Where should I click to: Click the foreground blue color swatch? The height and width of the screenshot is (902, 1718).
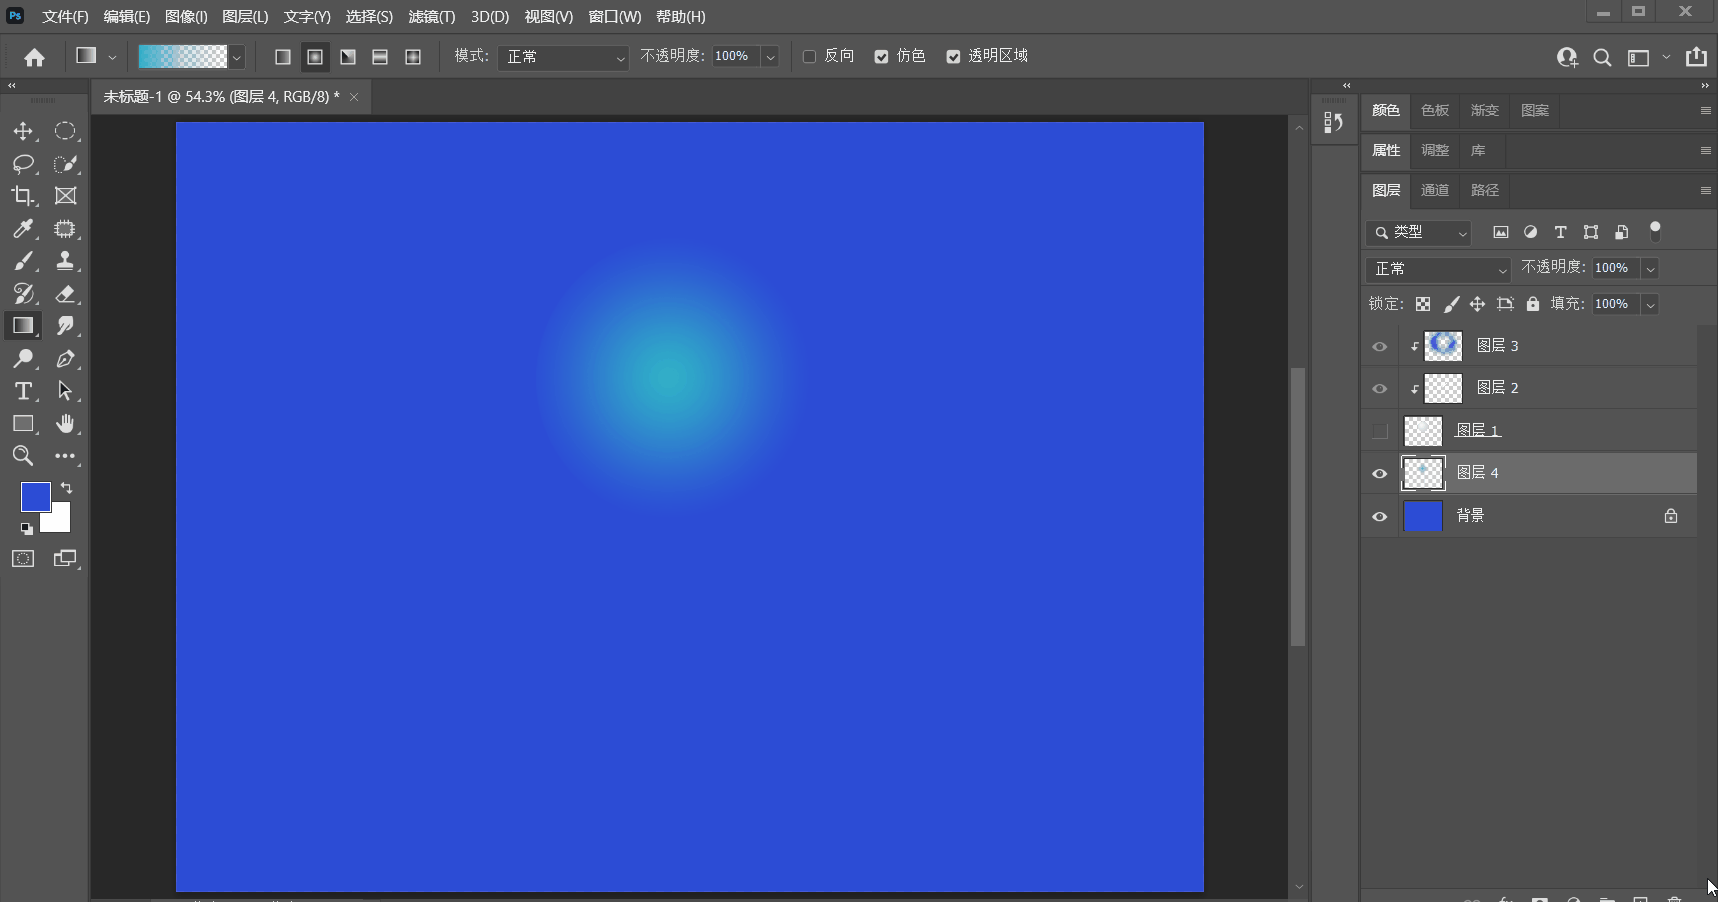tap(35, 497)
